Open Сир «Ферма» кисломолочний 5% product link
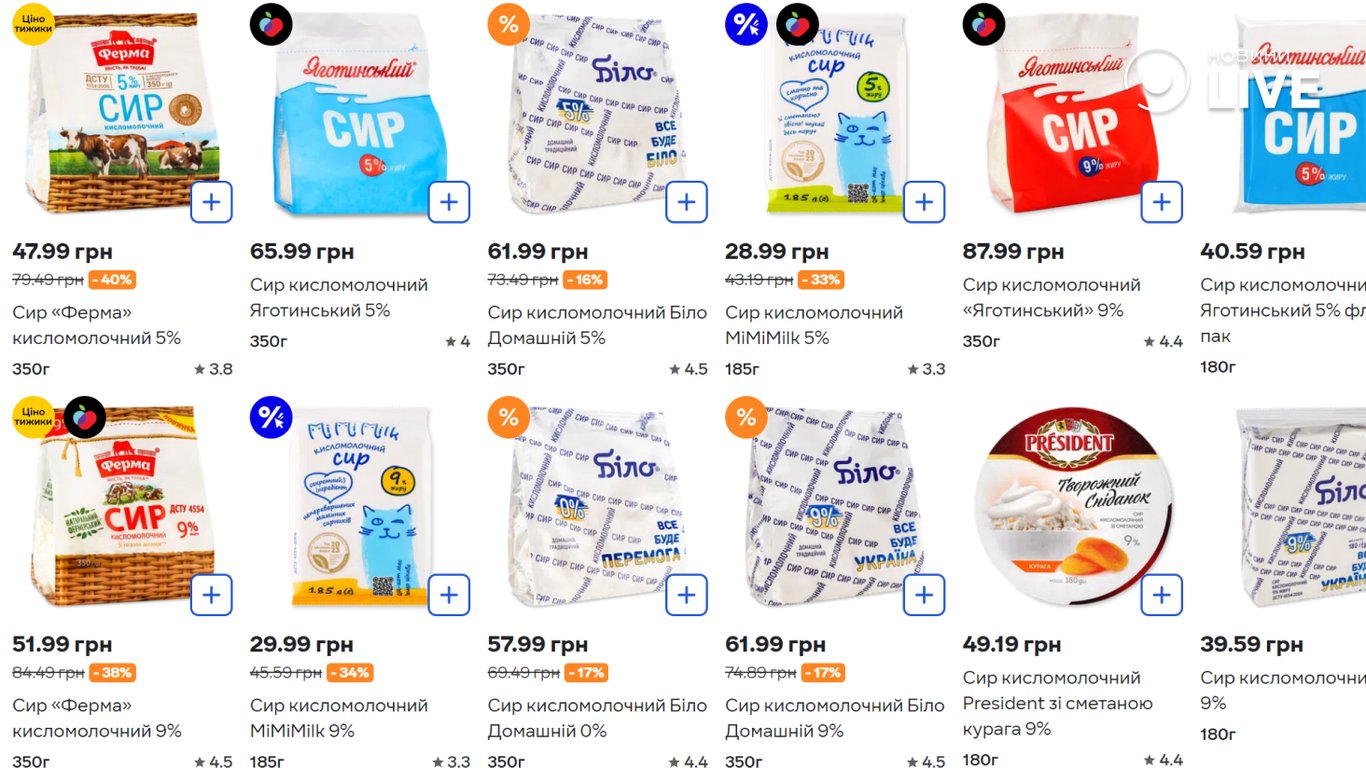1366x768 pixels. click(97, 325)
